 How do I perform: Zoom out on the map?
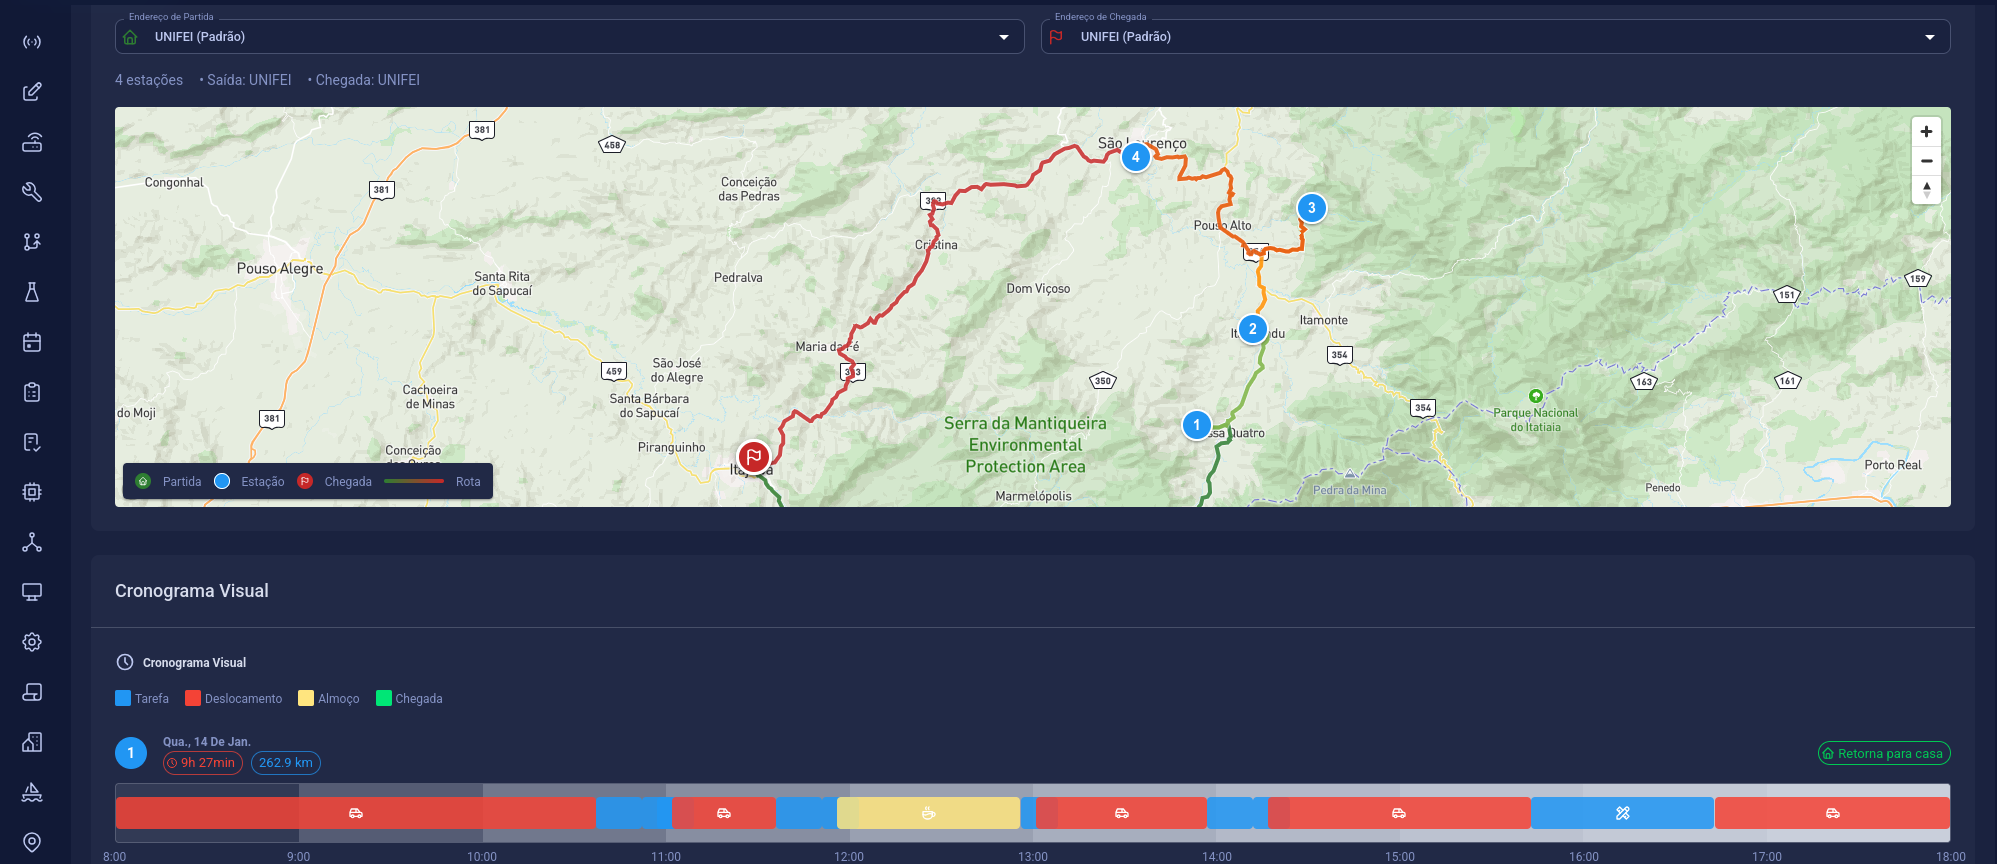(x=1926, y=161)
